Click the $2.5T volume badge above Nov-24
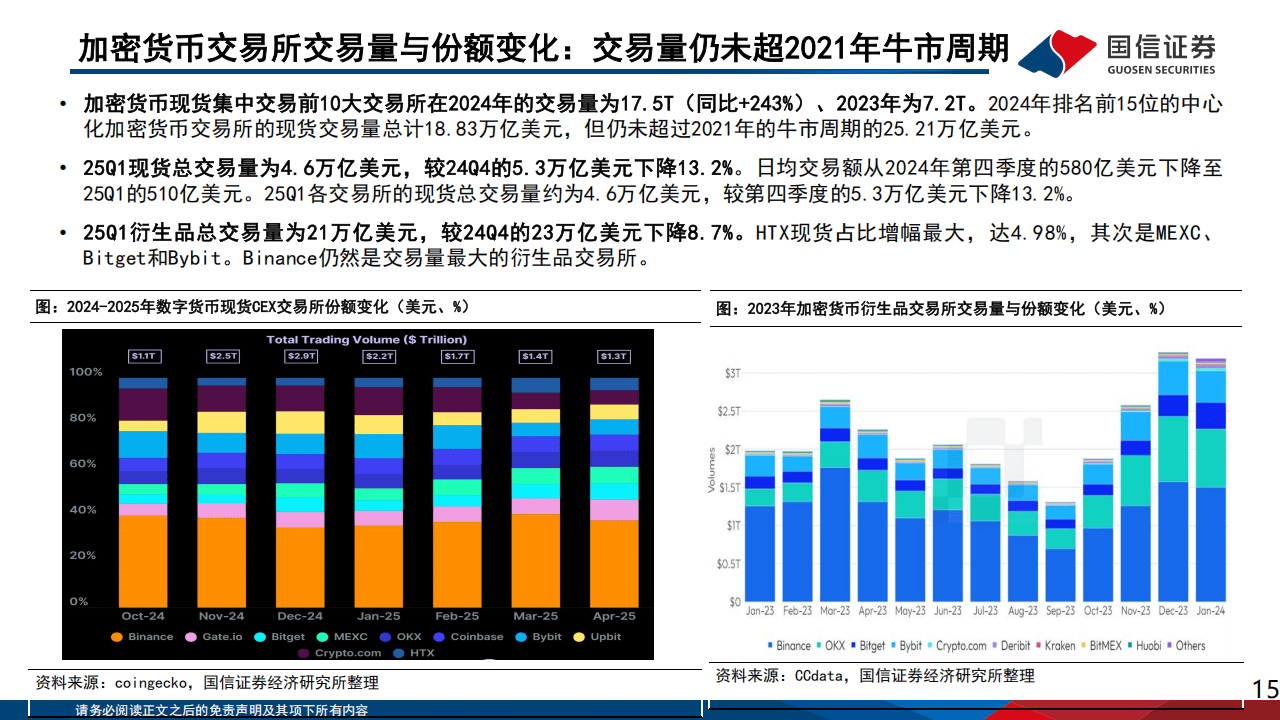Image resolution: width=1280 pixels, height=720 pixels. (x=221, y=356)
